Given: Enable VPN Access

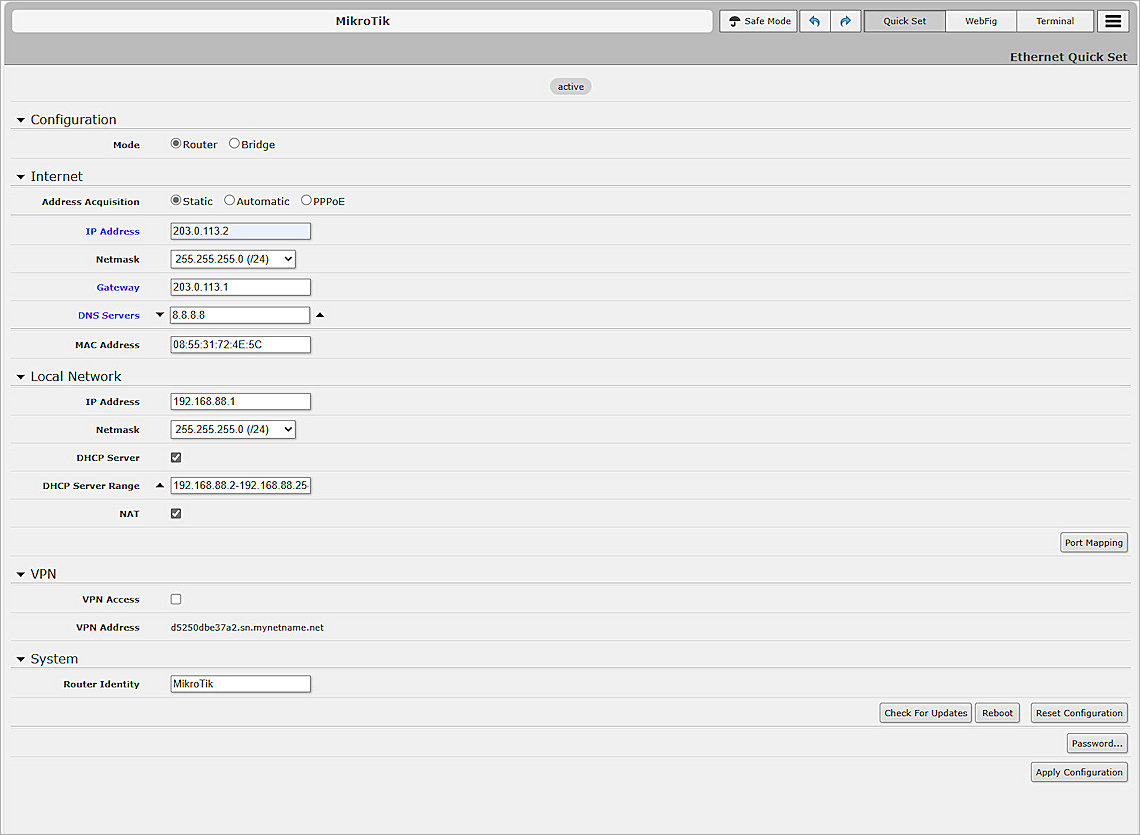Looking at the screenshot, I should click(175, 599).
